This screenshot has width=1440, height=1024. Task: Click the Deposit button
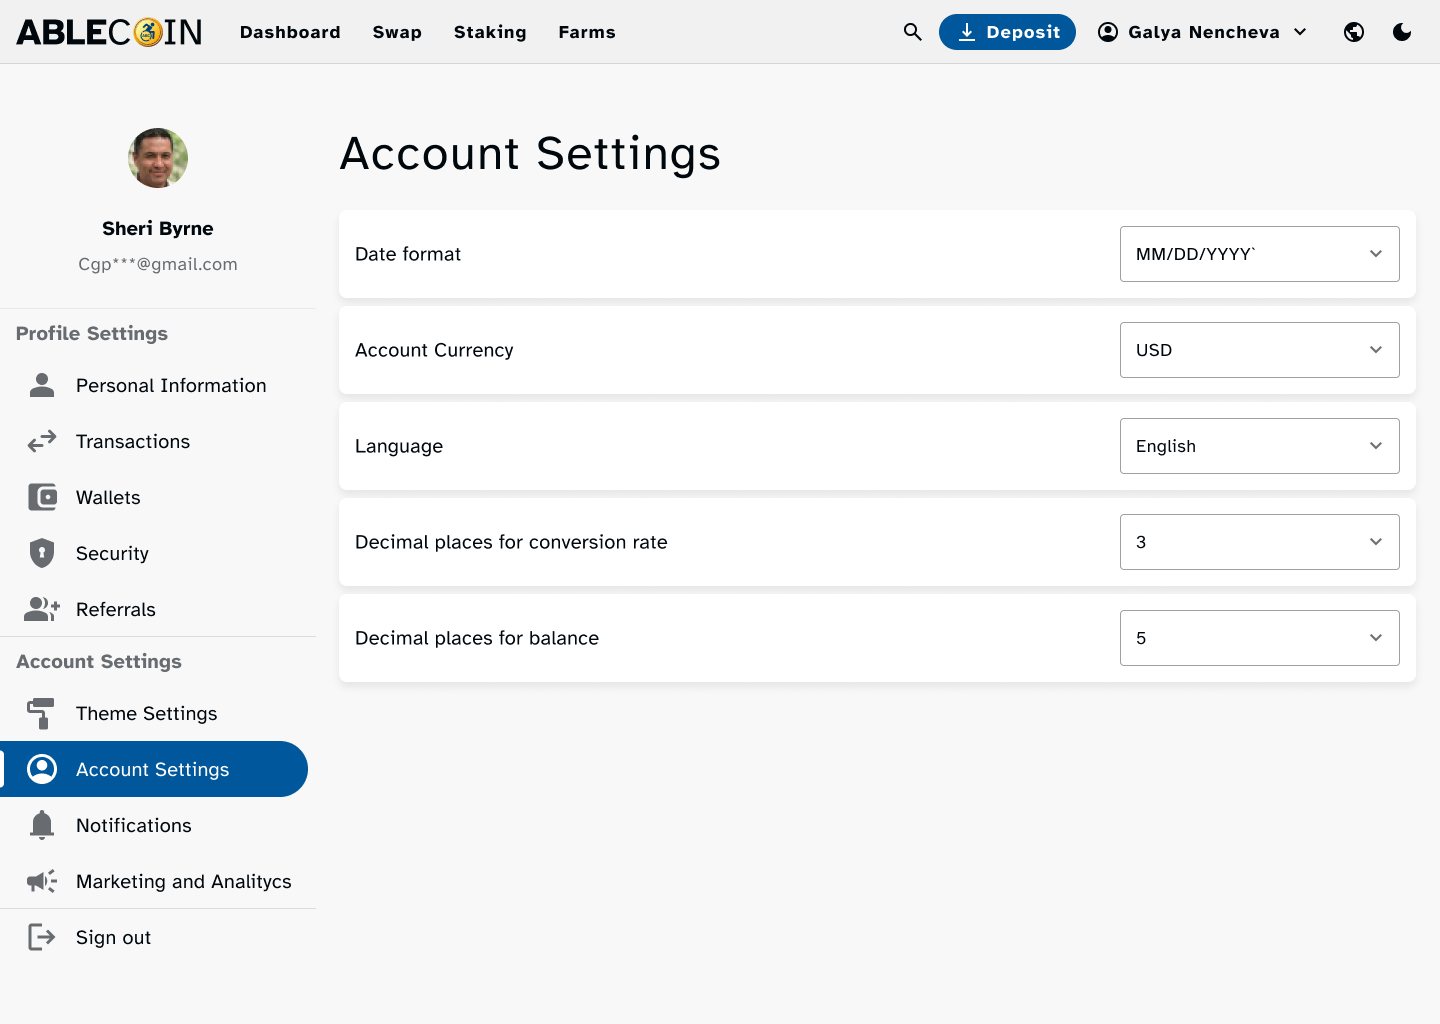[x=1007, y=32]
